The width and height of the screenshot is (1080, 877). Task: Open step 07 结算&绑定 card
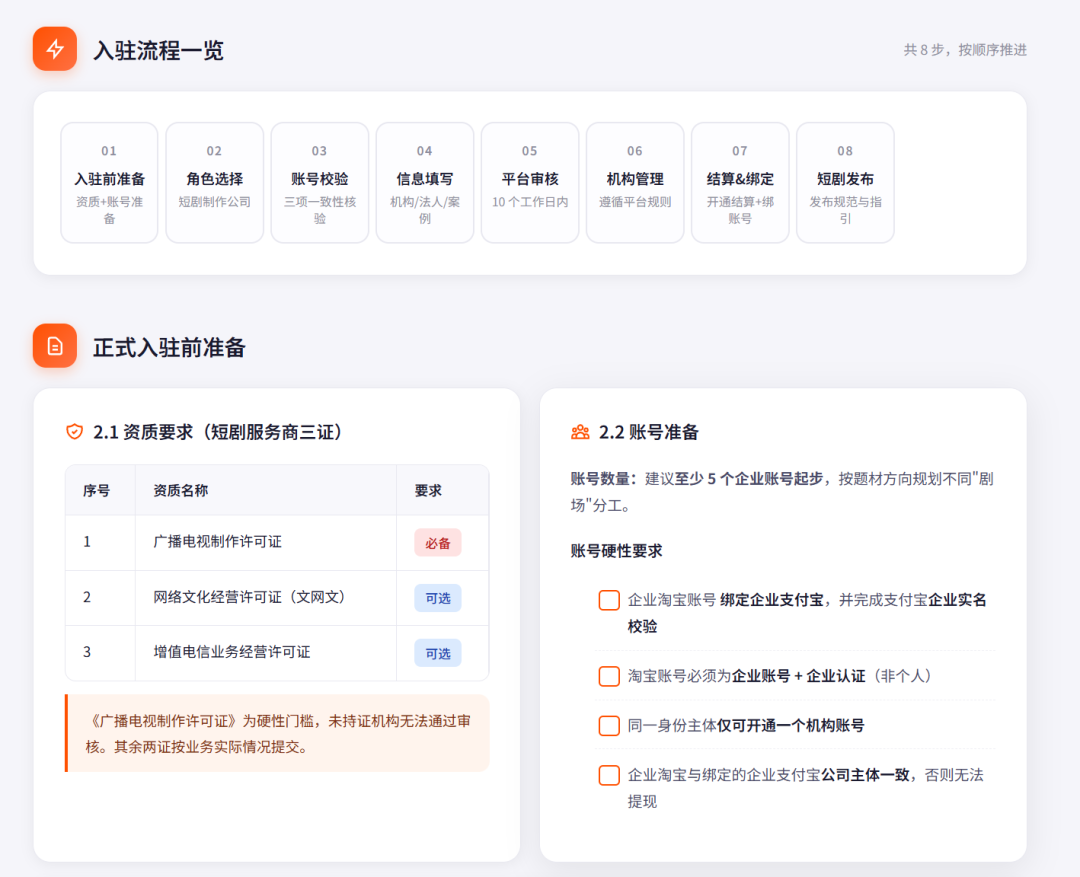(x=740, y=183)
